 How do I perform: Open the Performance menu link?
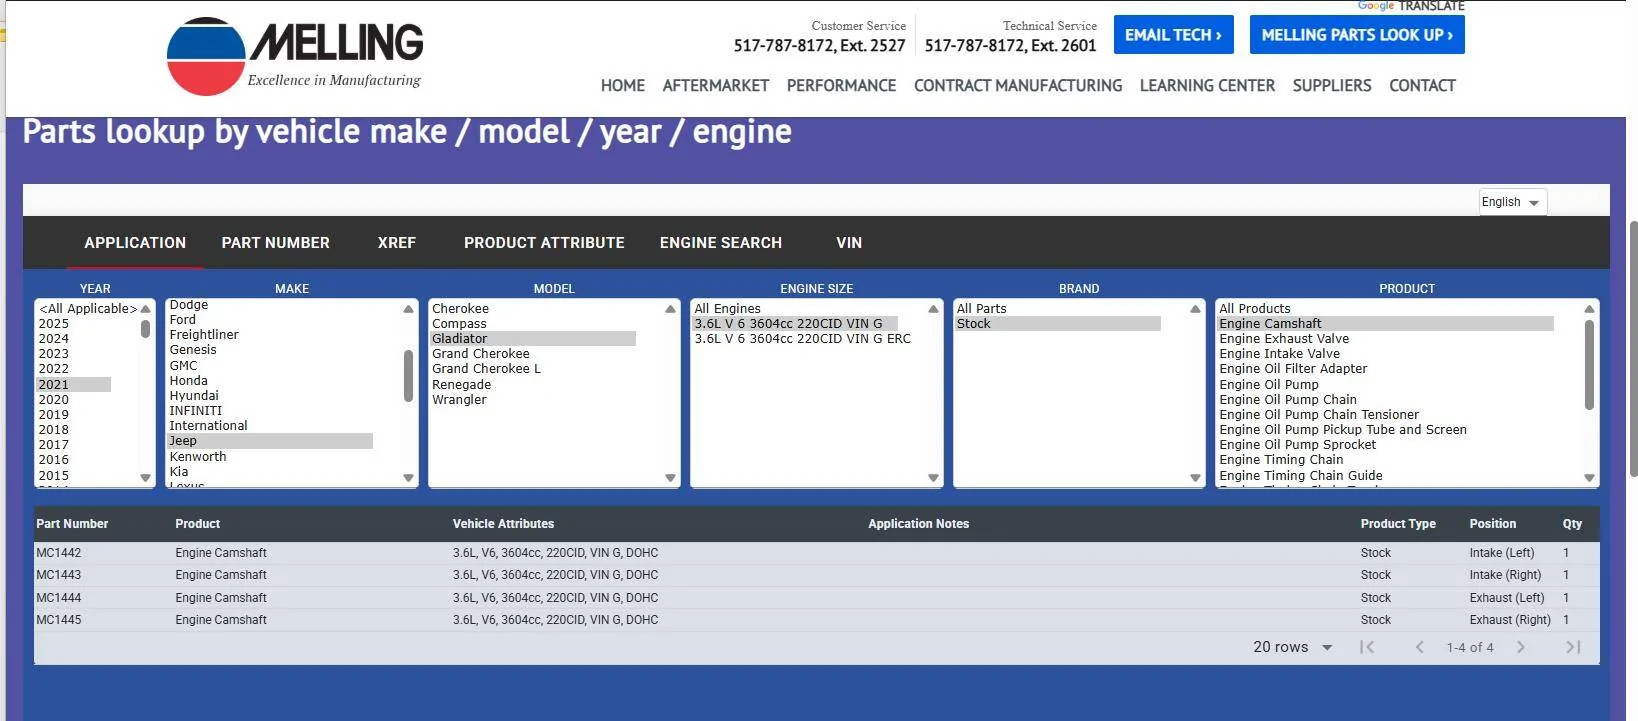coord(841,86)
